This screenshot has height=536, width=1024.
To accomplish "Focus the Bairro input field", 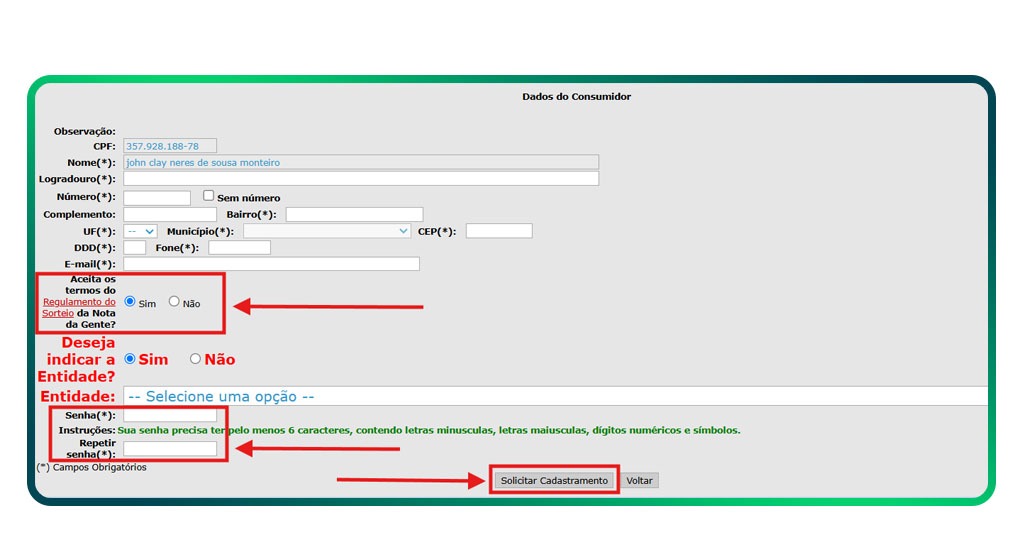I will tap(354, 215).
